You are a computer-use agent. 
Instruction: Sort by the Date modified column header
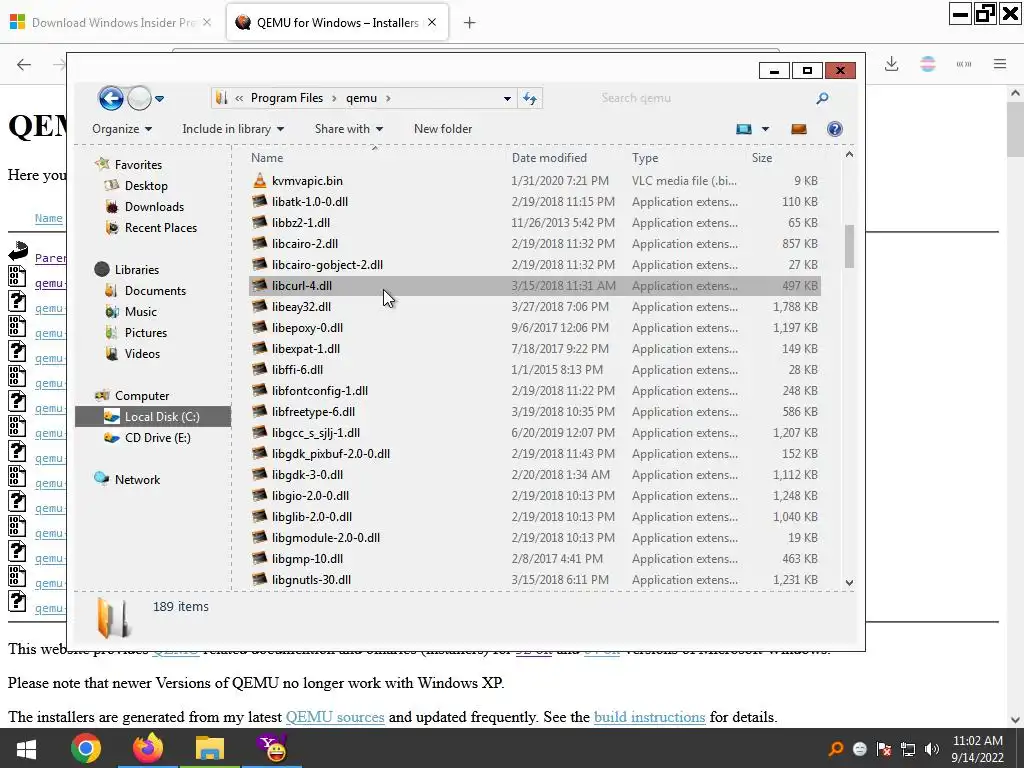pyautogui.click(x=549, y=157)
